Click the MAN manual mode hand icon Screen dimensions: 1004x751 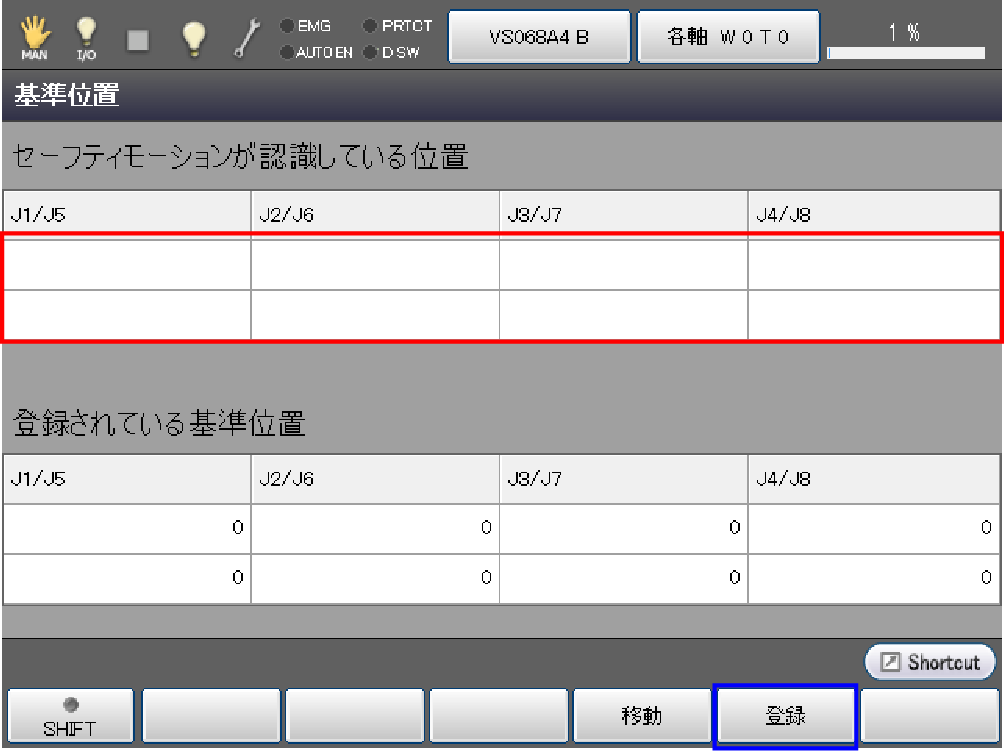[x=34, y=38]
